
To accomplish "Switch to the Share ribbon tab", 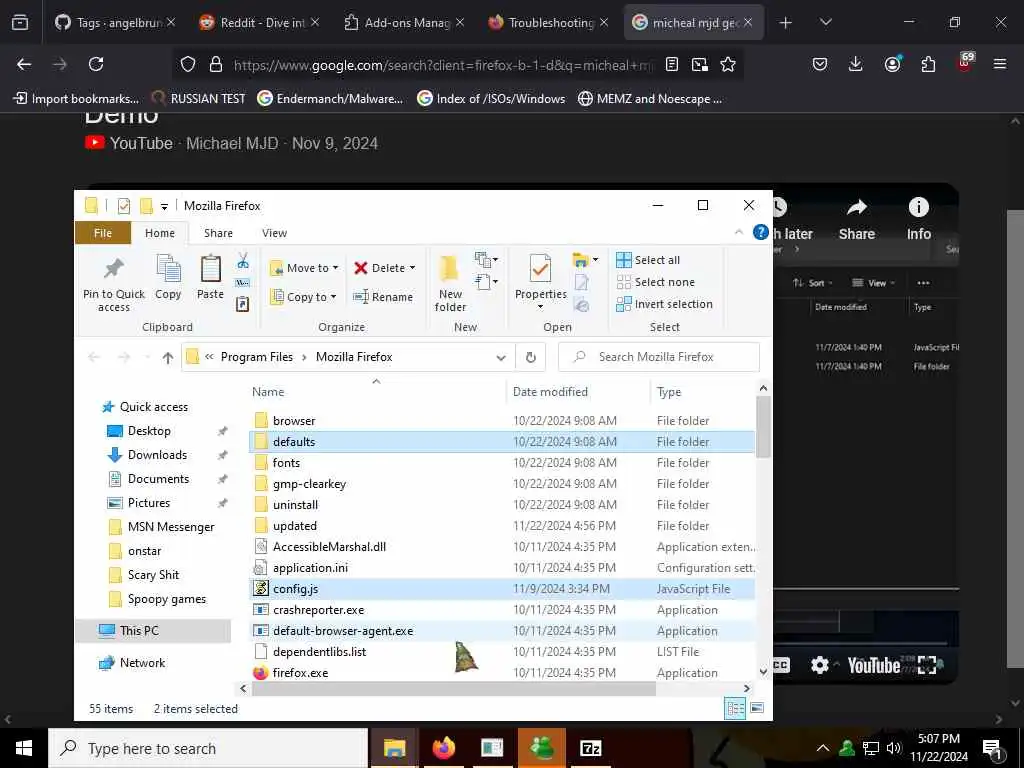I will [x=218, y=233].
